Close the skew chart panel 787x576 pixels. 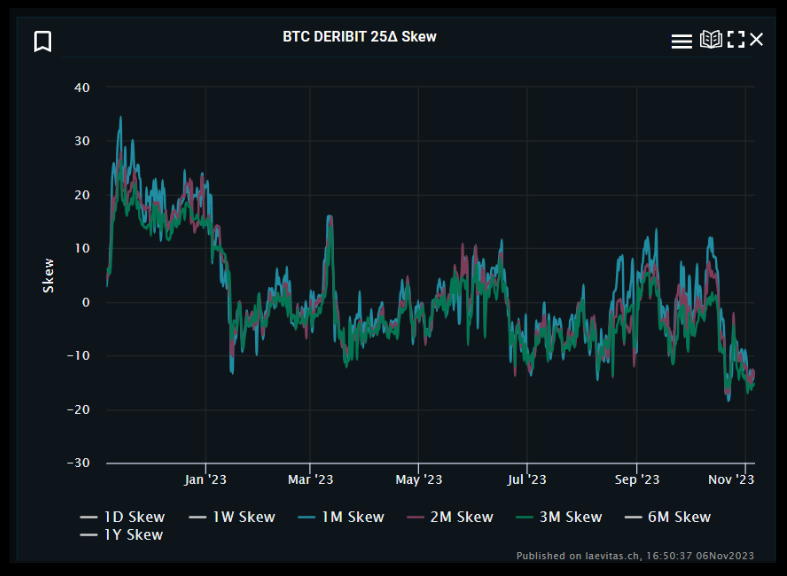click(756, 39)
